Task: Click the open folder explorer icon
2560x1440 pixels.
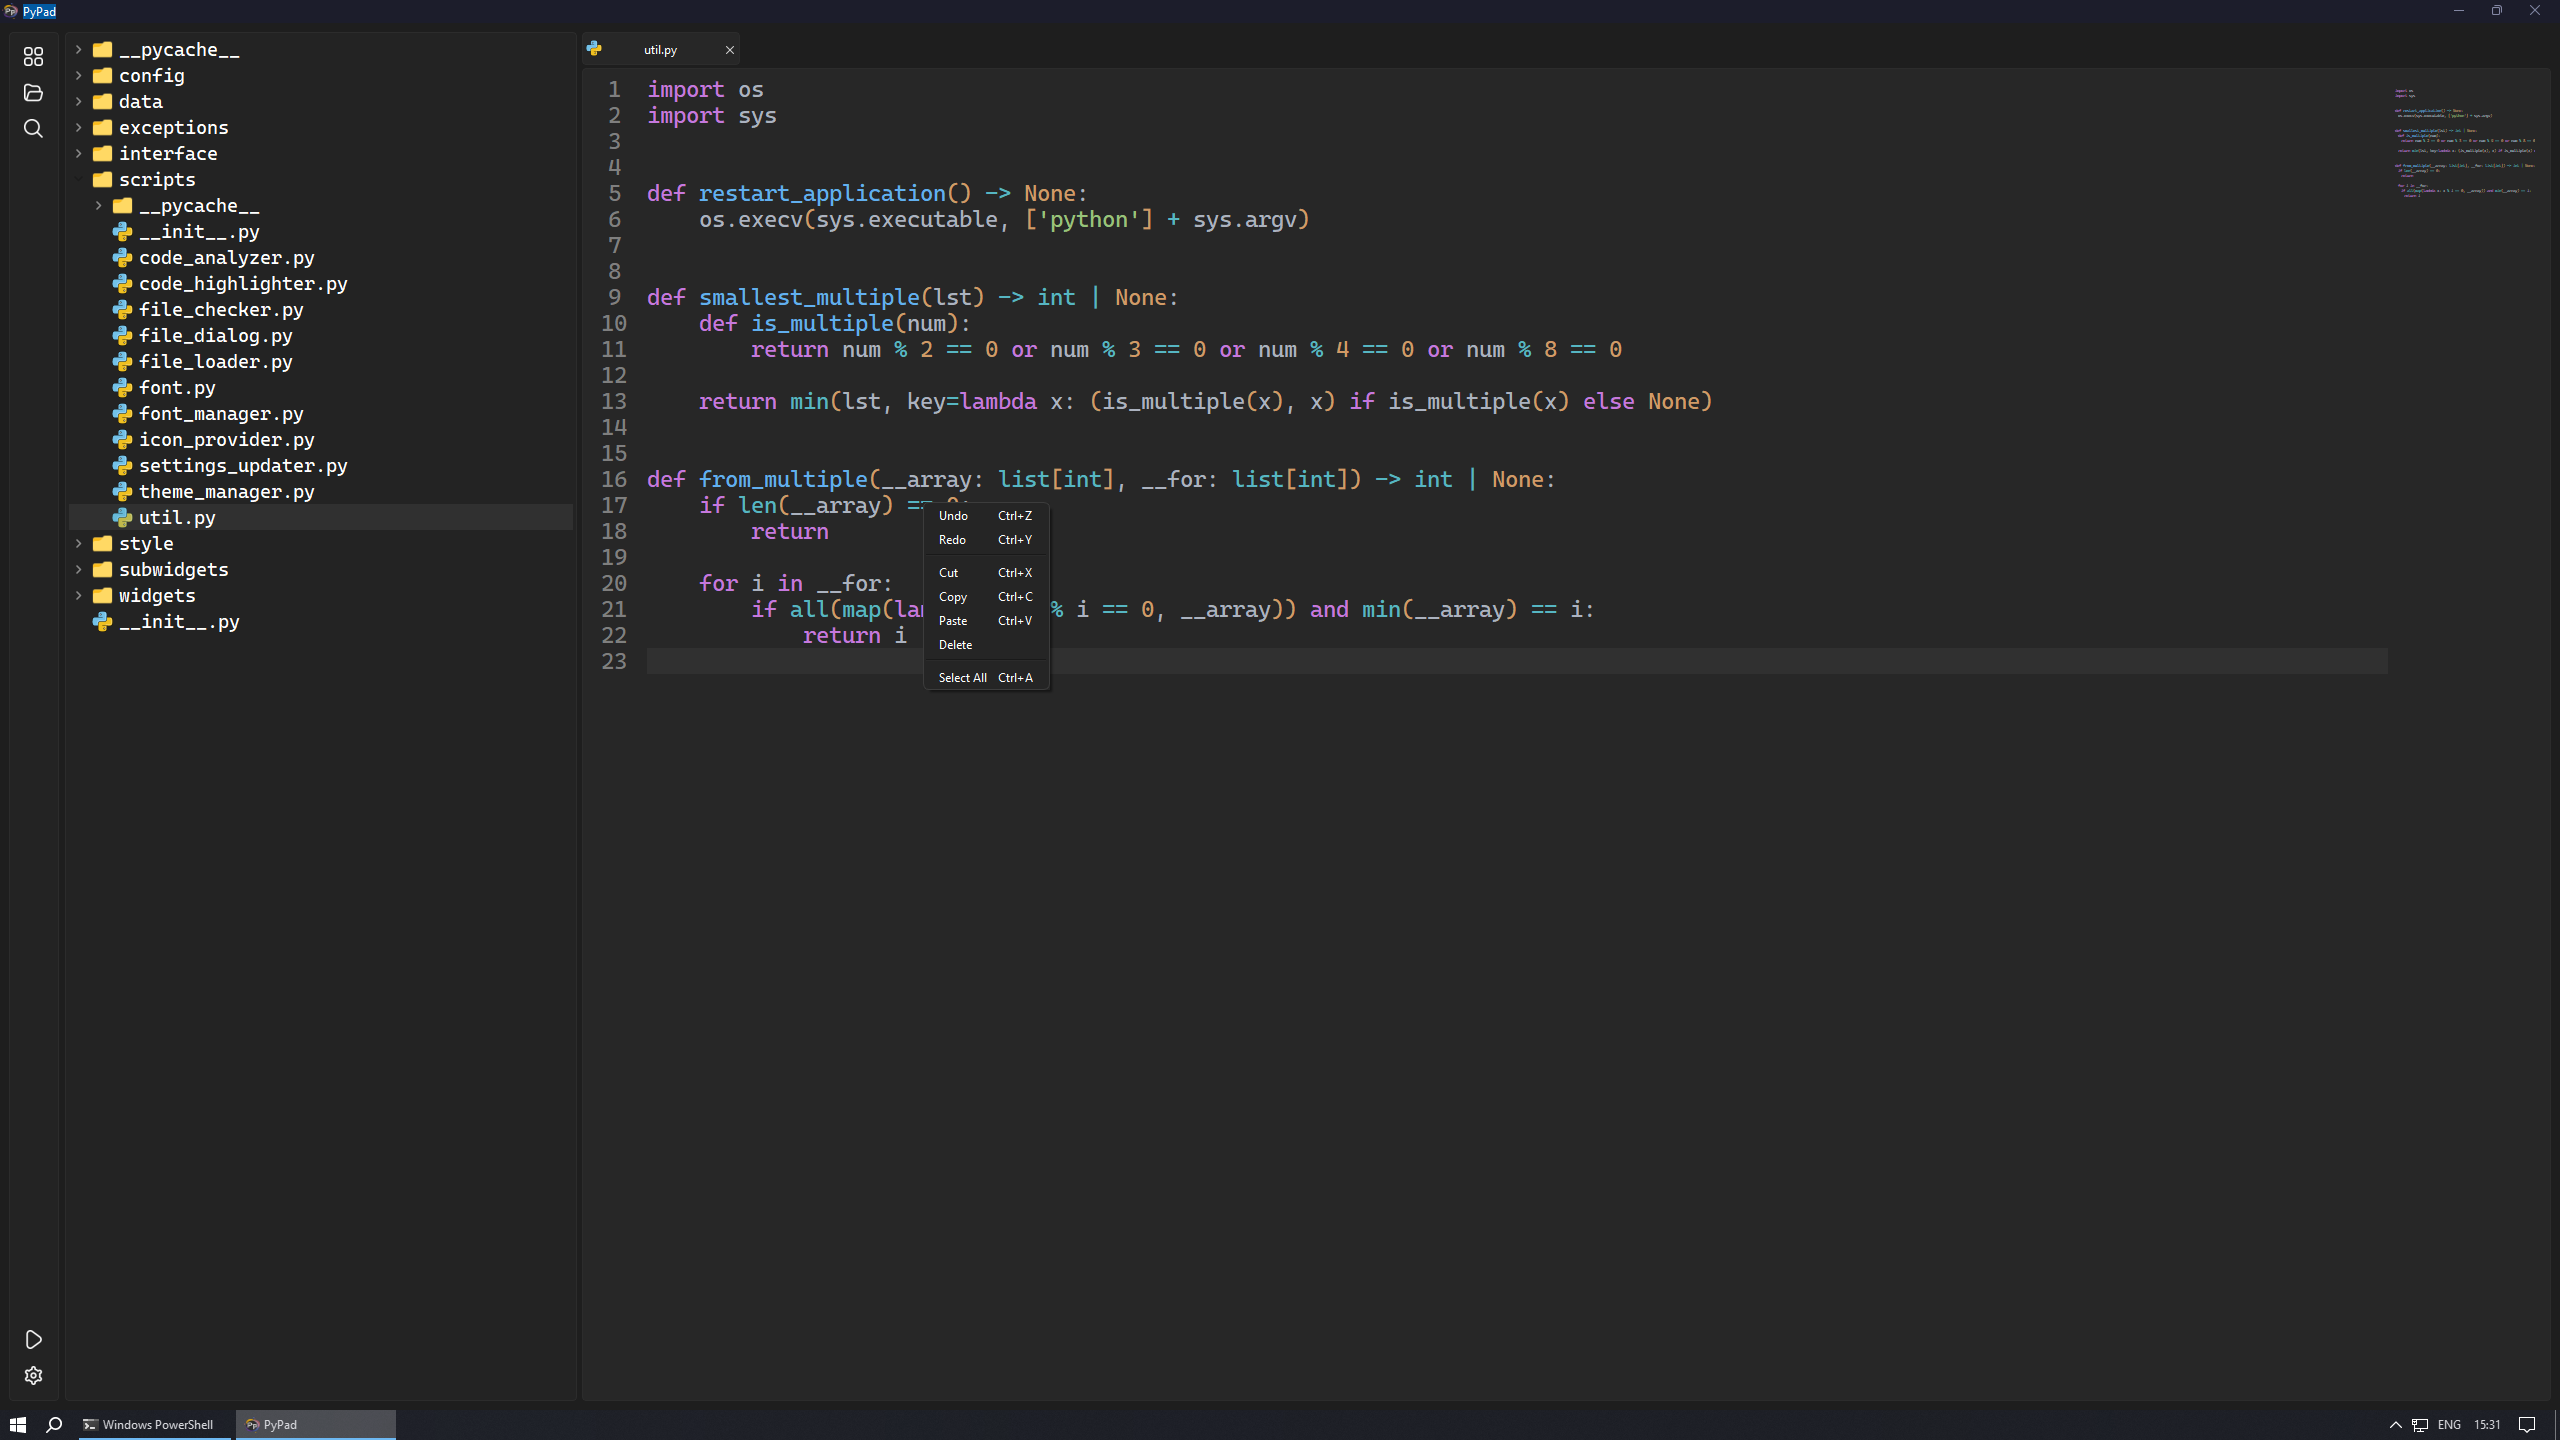Action: [x=33, y=92]
